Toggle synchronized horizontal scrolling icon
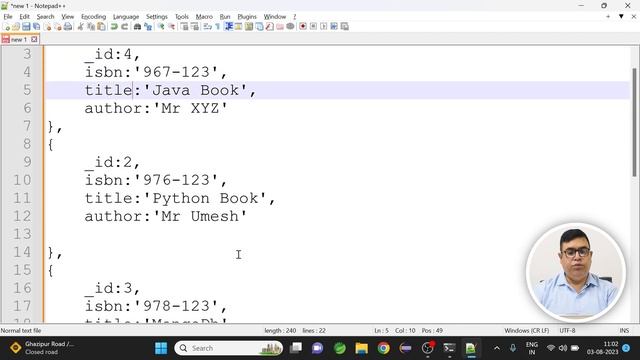This screenshot has width=640, height=360. 195,27
